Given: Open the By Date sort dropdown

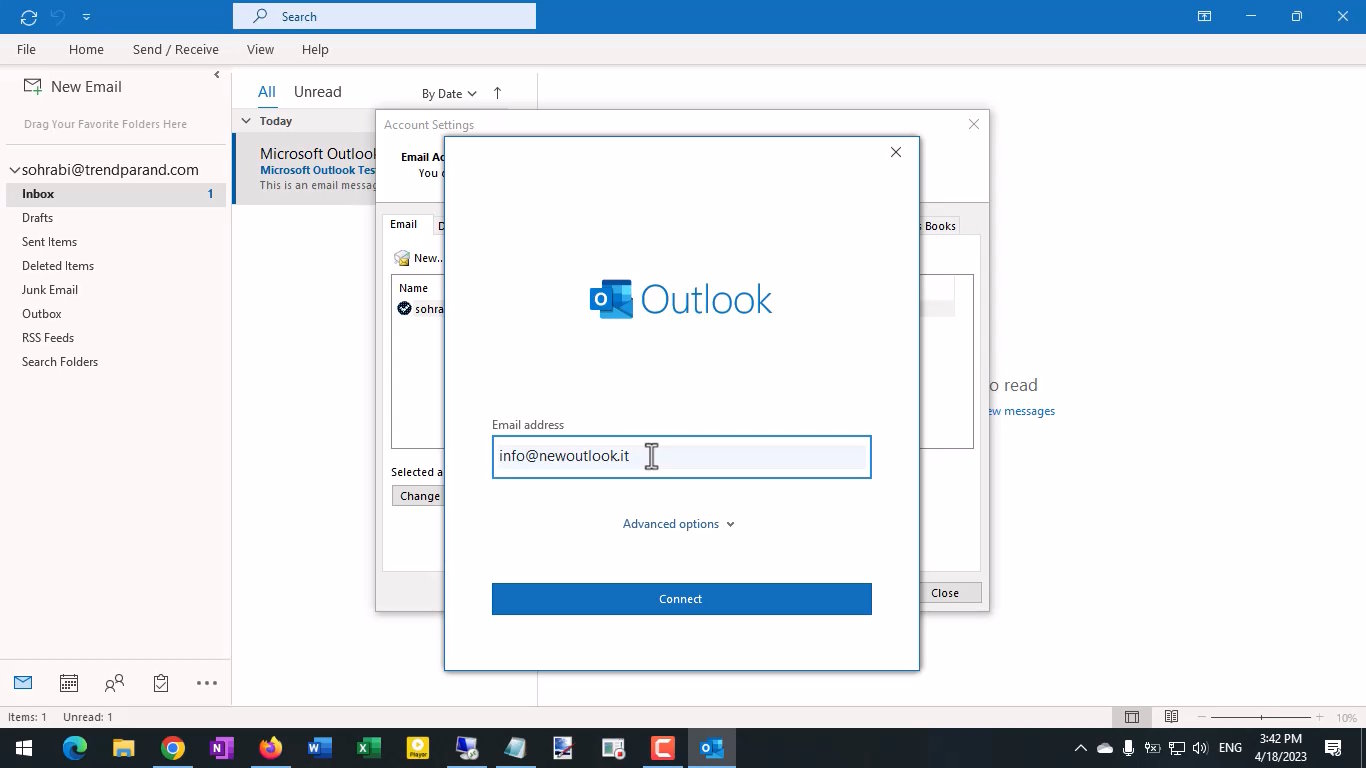Looking at the screenshot, I should [449, 94].
